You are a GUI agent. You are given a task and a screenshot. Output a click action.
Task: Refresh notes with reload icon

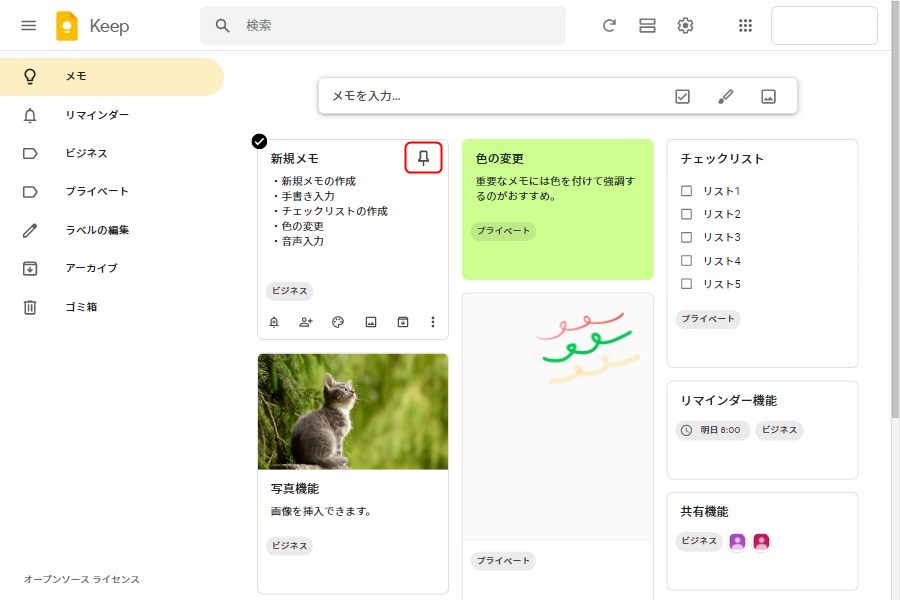[x=609, y=26]
